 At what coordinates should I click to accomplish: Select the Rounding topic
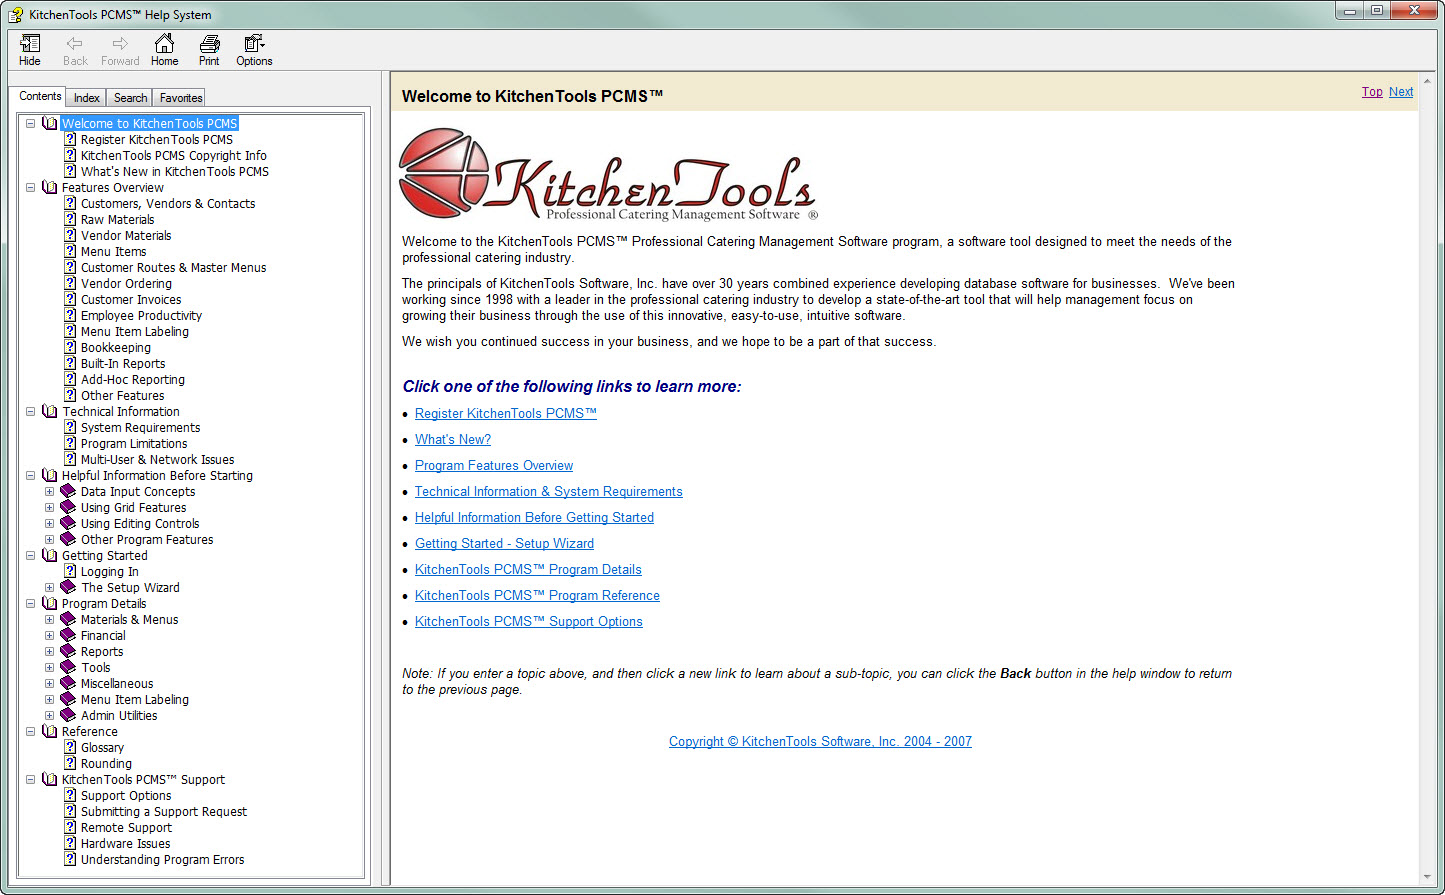point(106,763)
